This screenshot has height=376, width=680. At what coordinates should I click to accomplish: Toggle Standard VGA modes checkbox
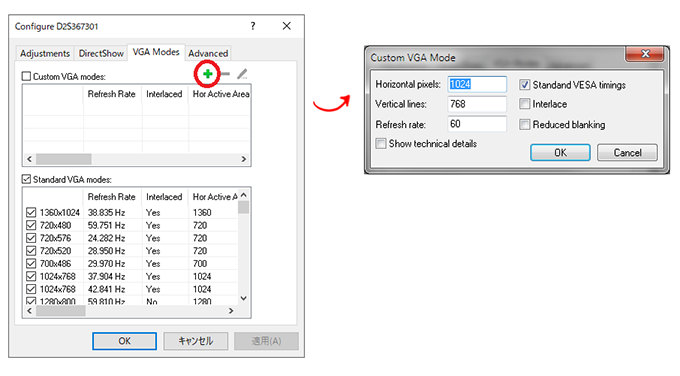[26, 179]
